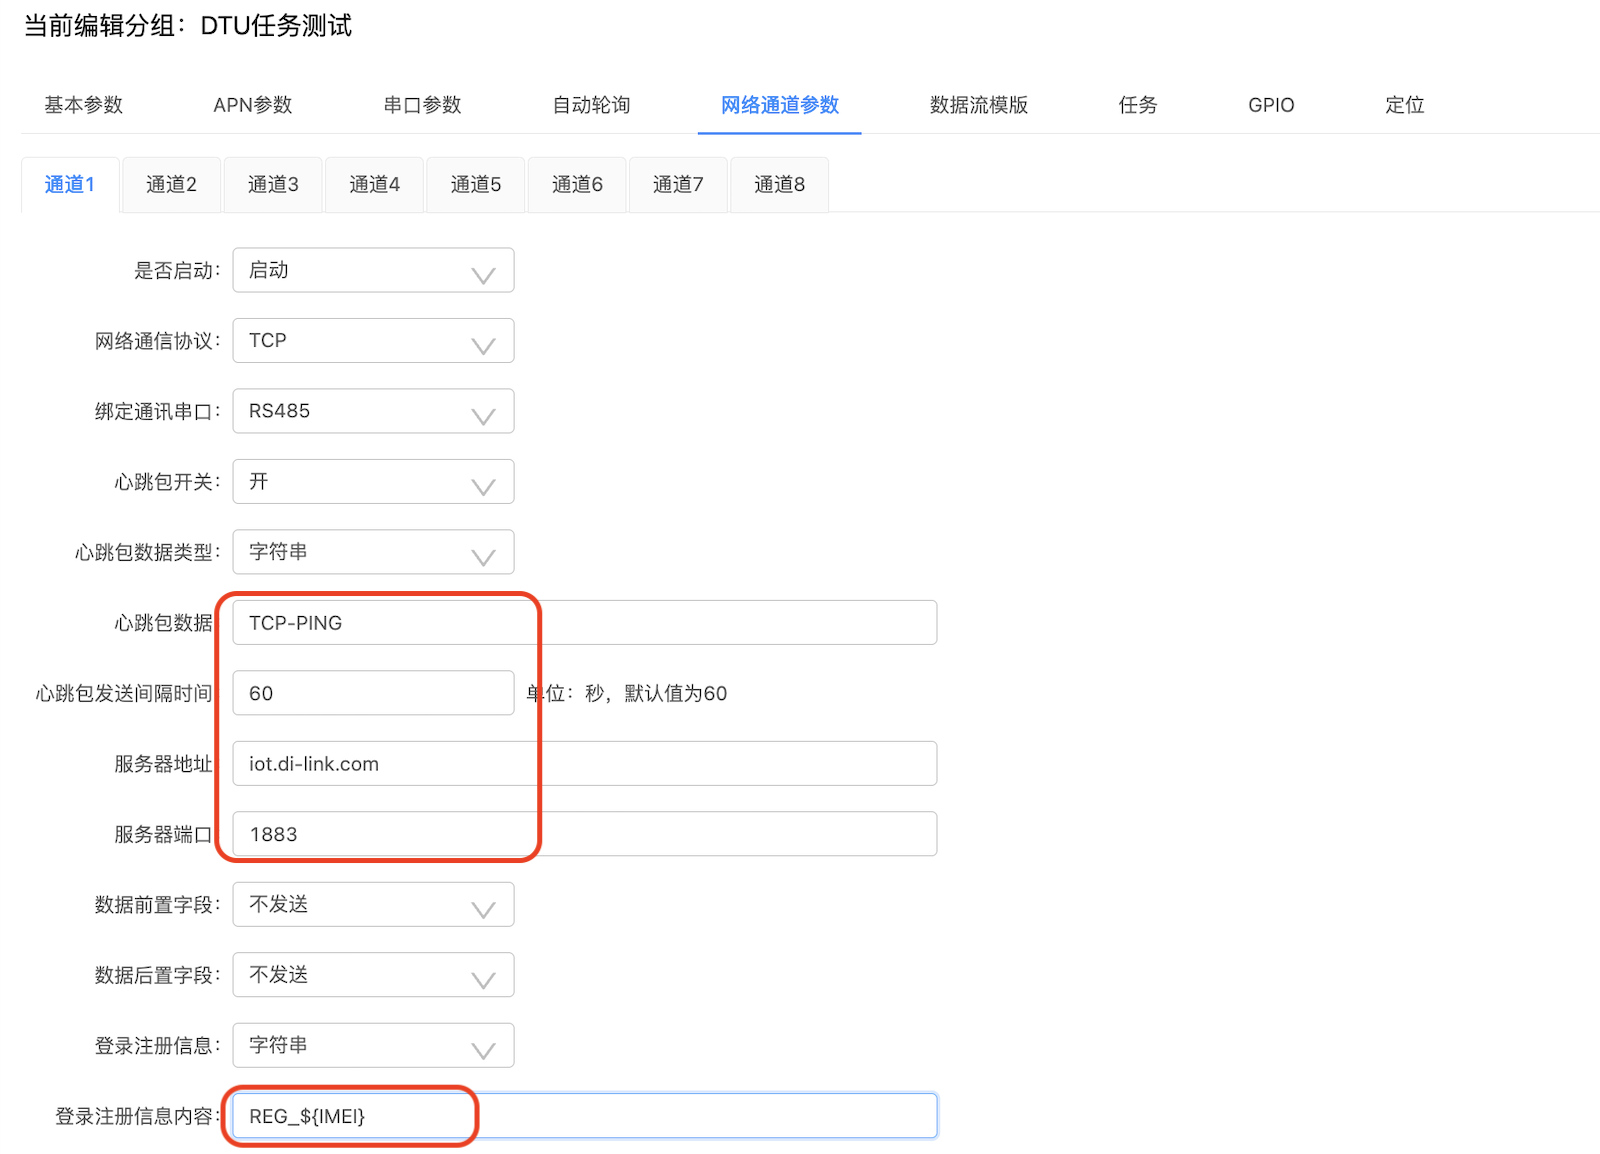This screenshot has width=1600, height=1154.
Task: Click the 服务器端口 label
Action: 163,834
